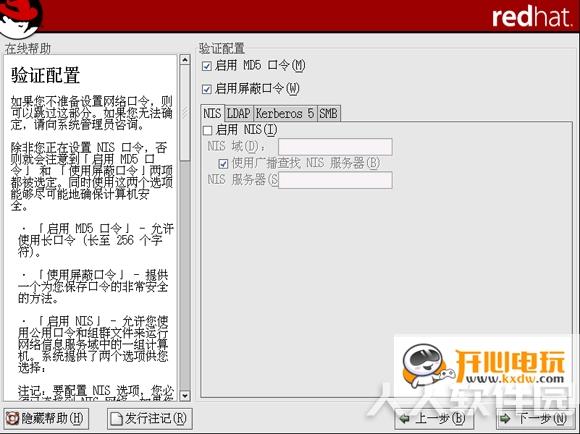Viewport: 580px width, 434px height.
Task: Click the NIS 域 input field
Action: point(335,147)
